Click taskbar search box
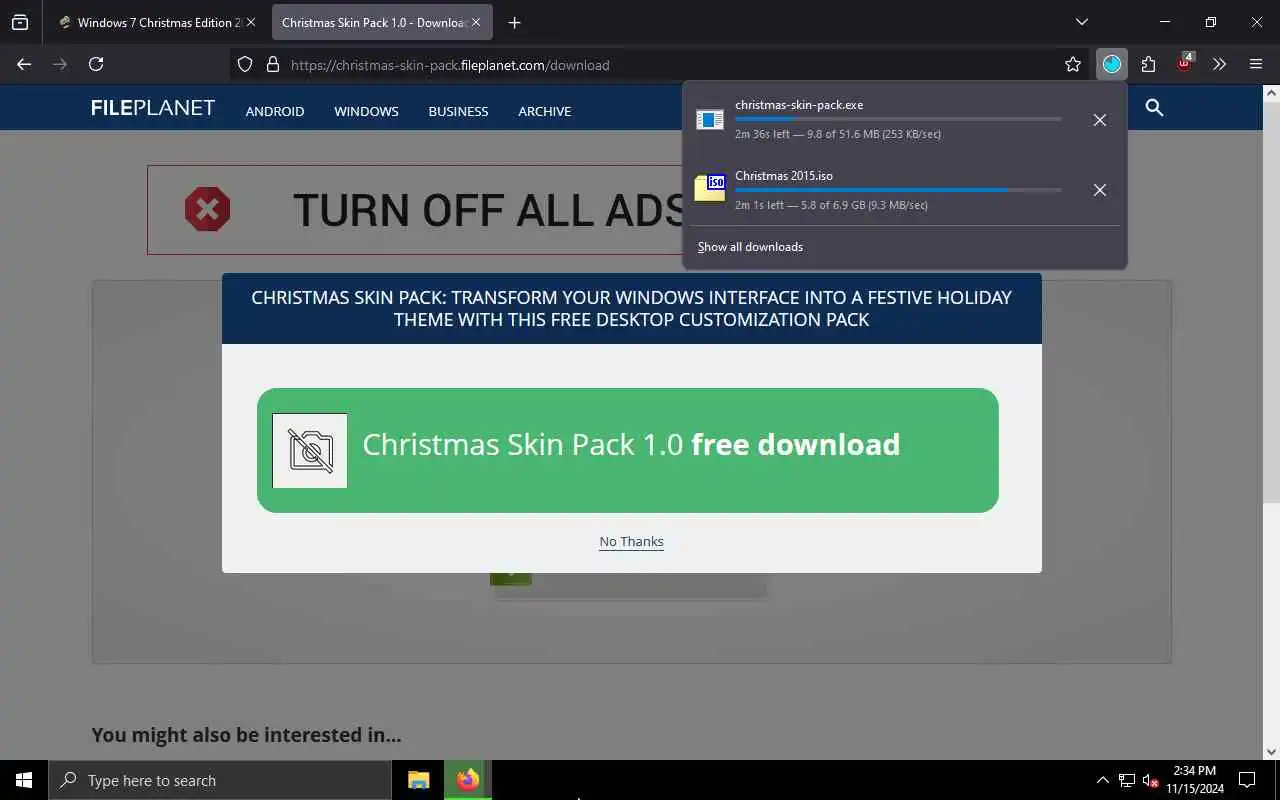Viewport: 1280px width, 800px height. [x=220, y=780]
